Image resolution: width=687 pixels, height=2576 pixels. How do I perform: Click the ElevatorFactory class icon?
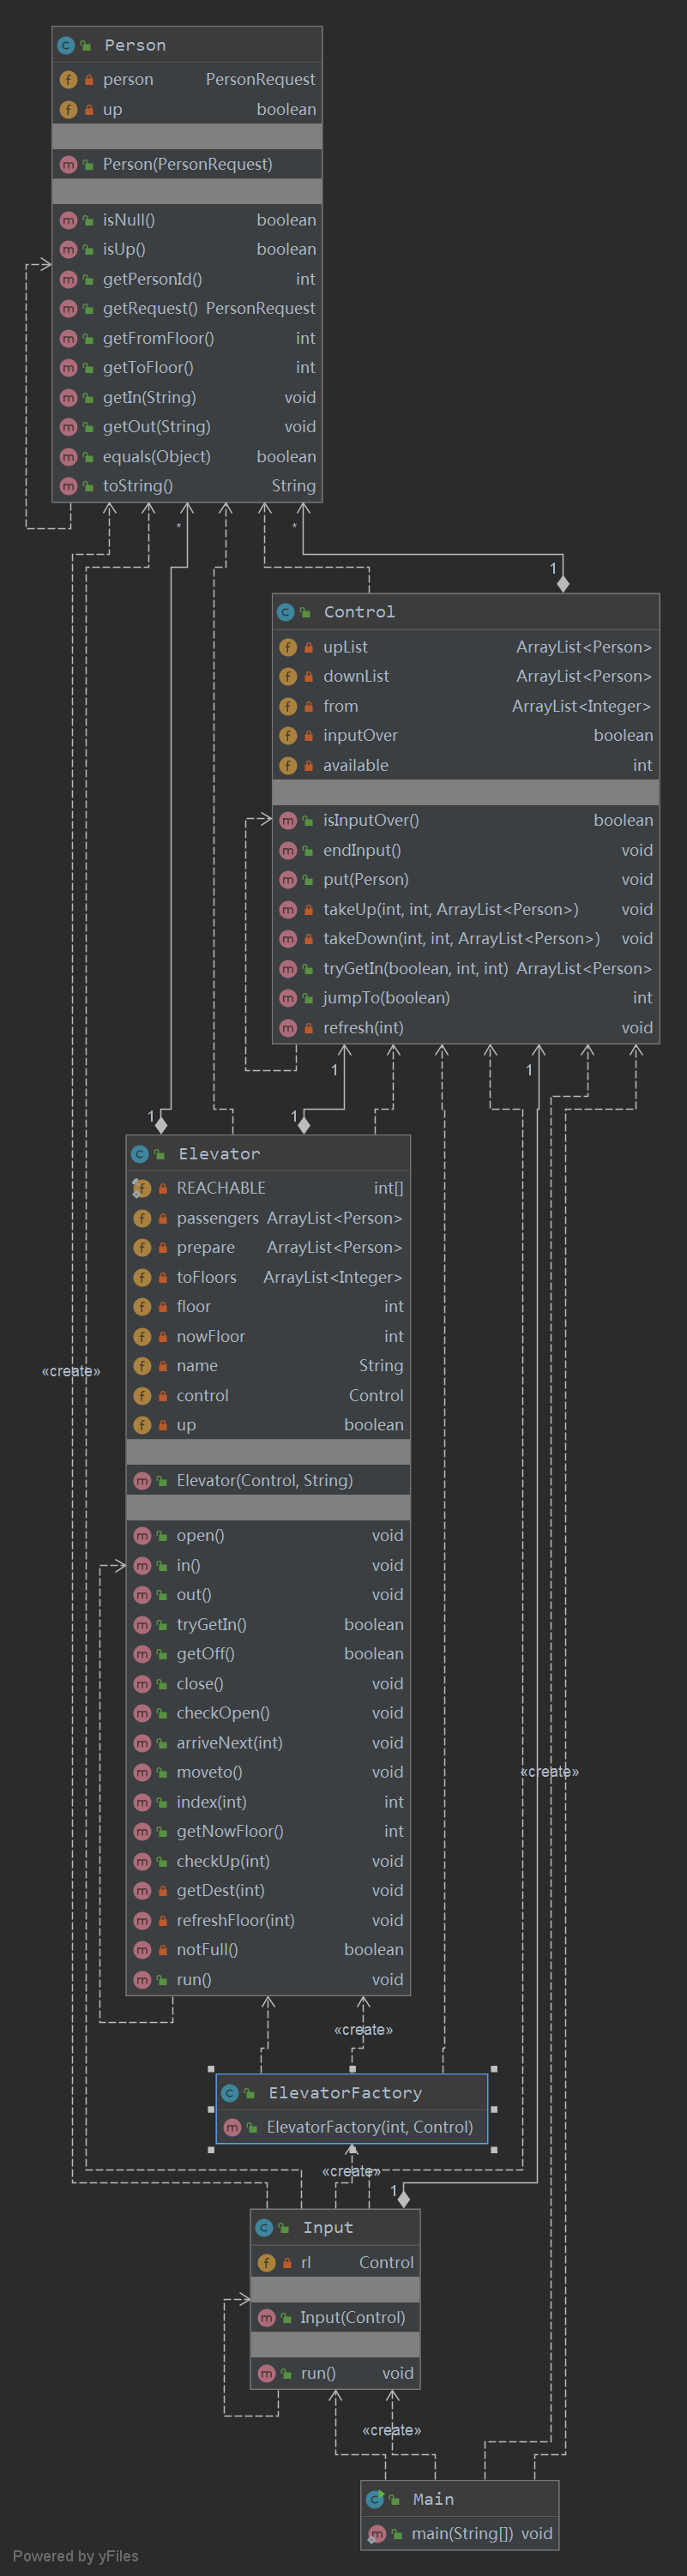click(230, 2093)
